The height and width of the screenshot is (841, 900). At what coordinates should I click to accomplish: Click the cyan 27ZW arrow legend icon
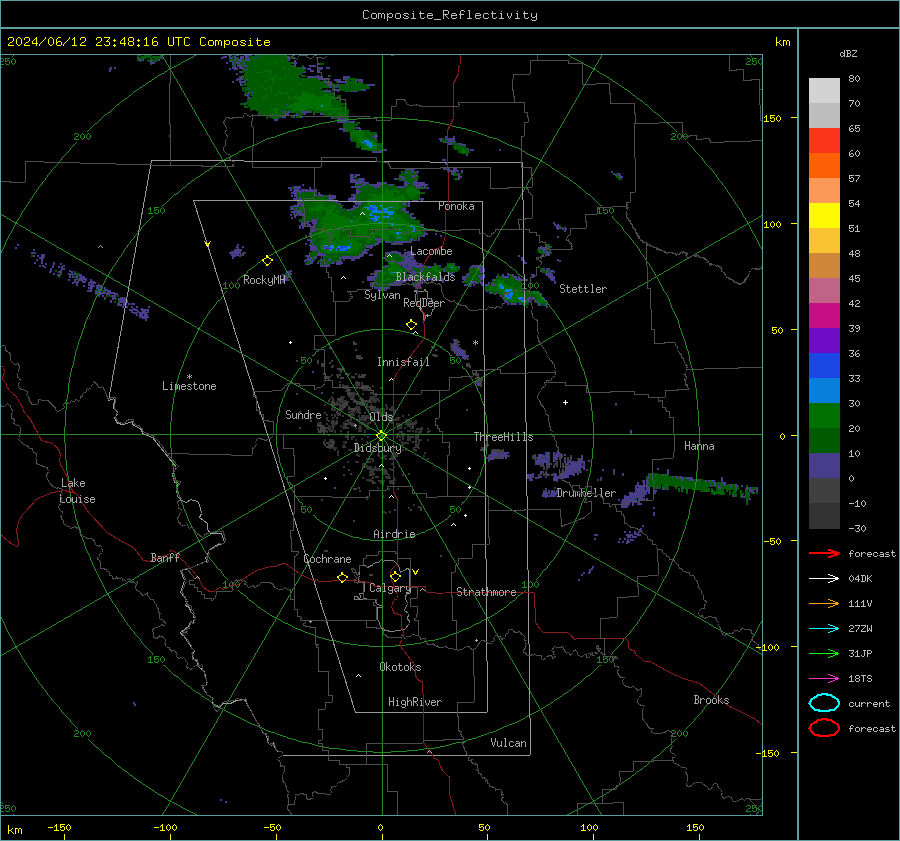point(824,629)
